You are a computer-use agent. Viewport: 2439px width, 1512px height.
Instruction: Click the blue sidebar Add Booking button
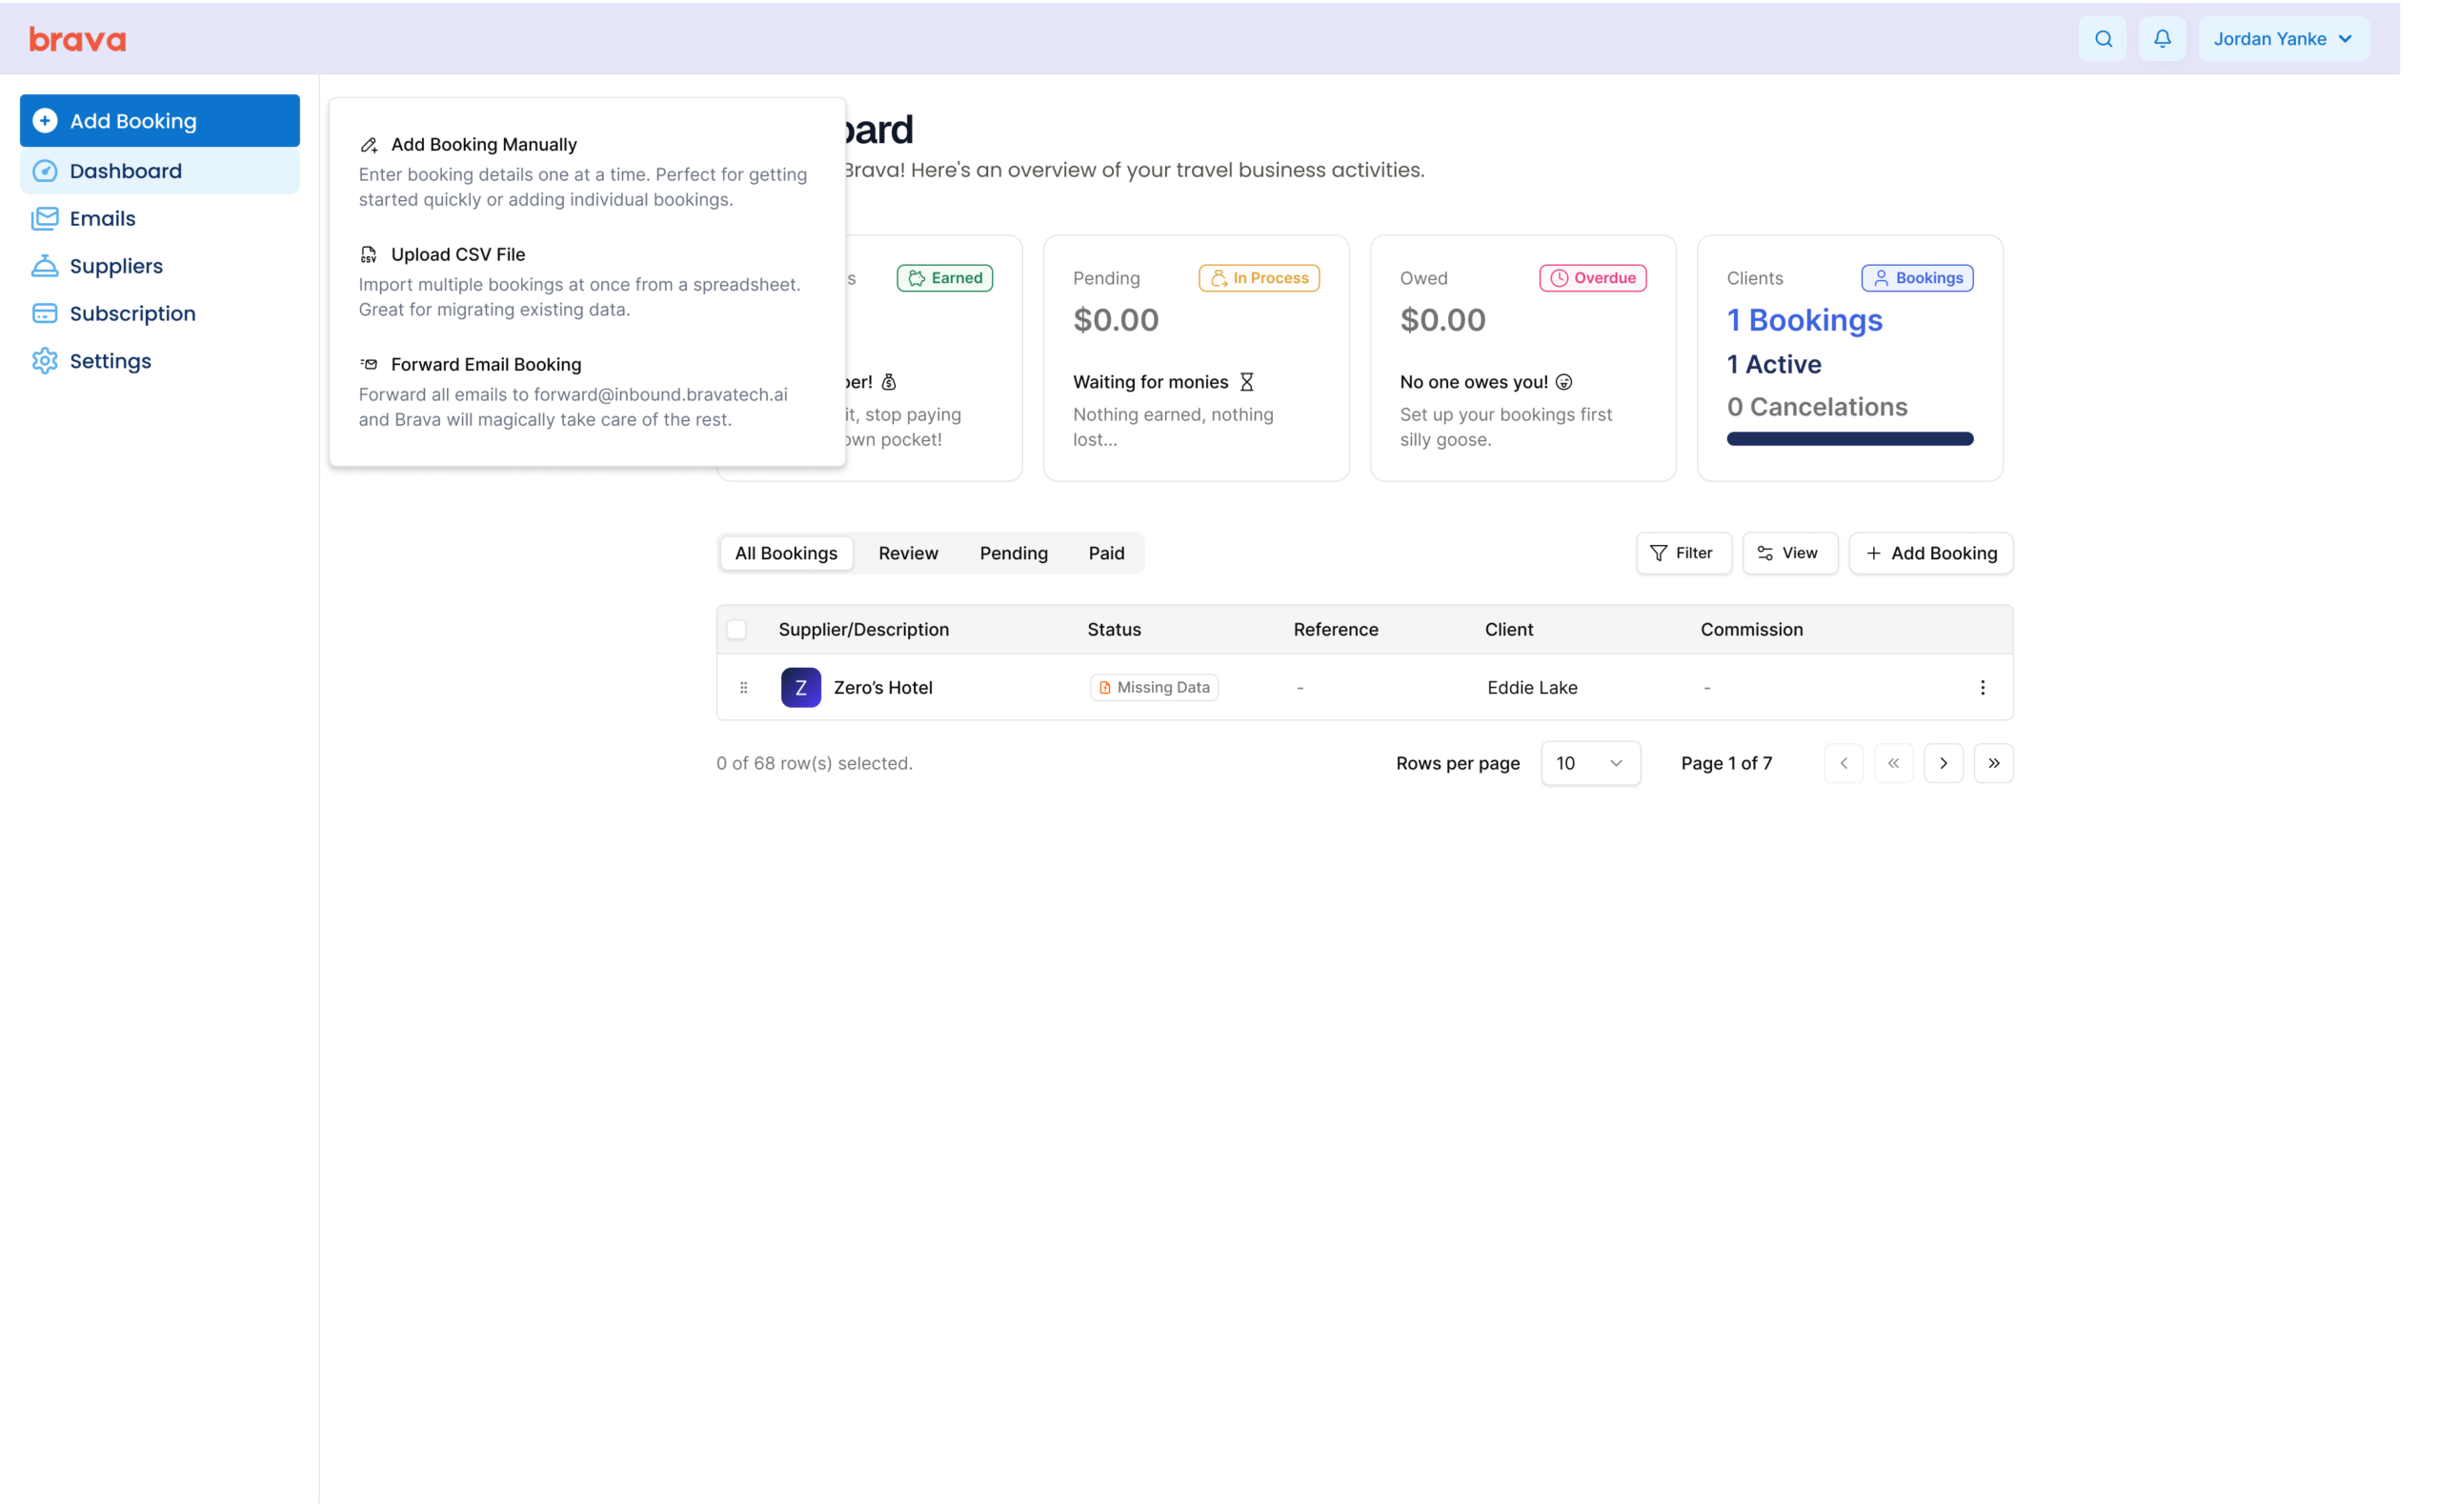160,121
